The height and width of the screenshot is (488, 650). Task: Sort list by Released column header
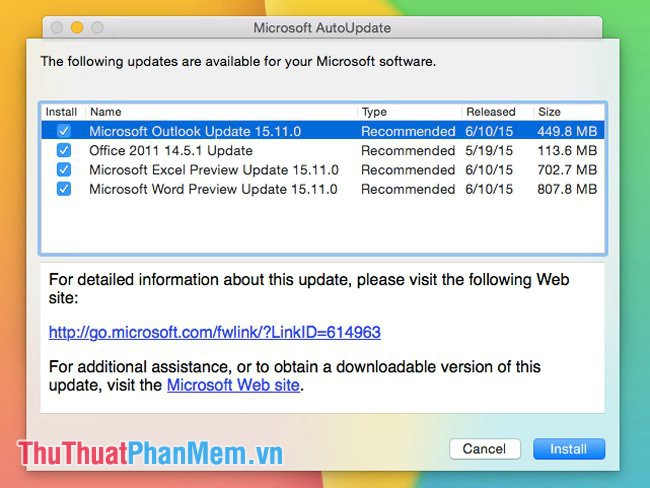click(x=498, y=112)
